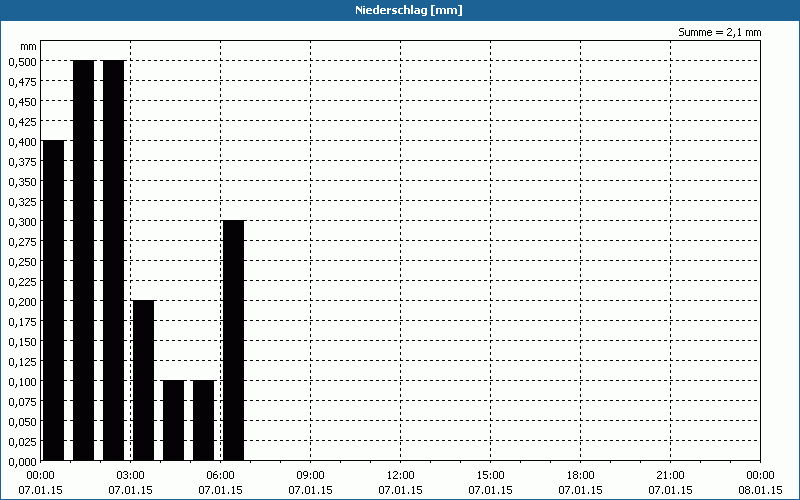
Task: Select the 0,125 y-axis value
Action: 23,362
